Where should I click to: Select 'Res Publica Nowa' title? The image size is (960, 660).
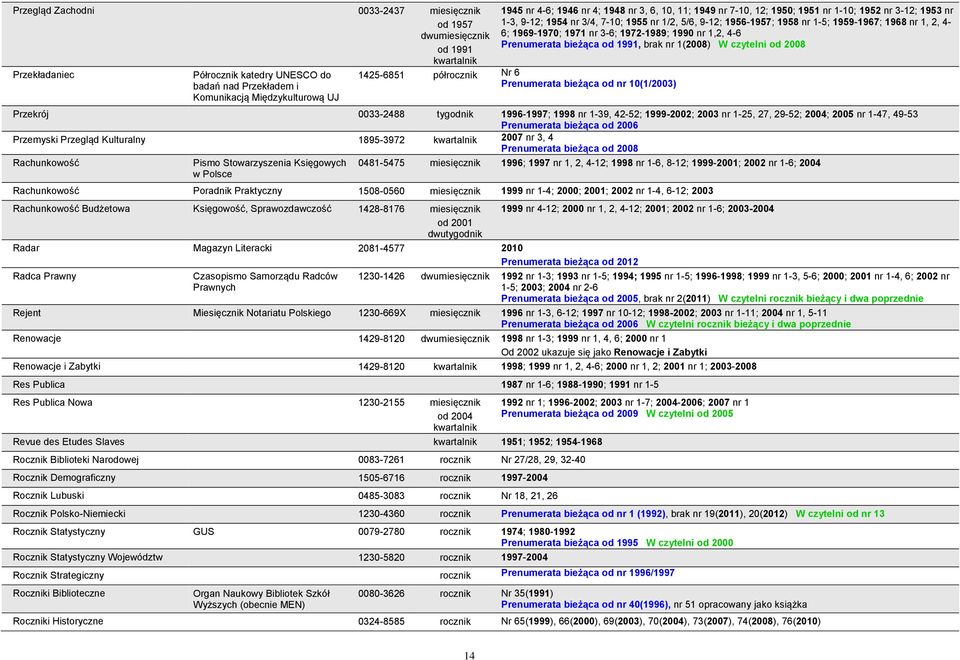coord(53,402)
